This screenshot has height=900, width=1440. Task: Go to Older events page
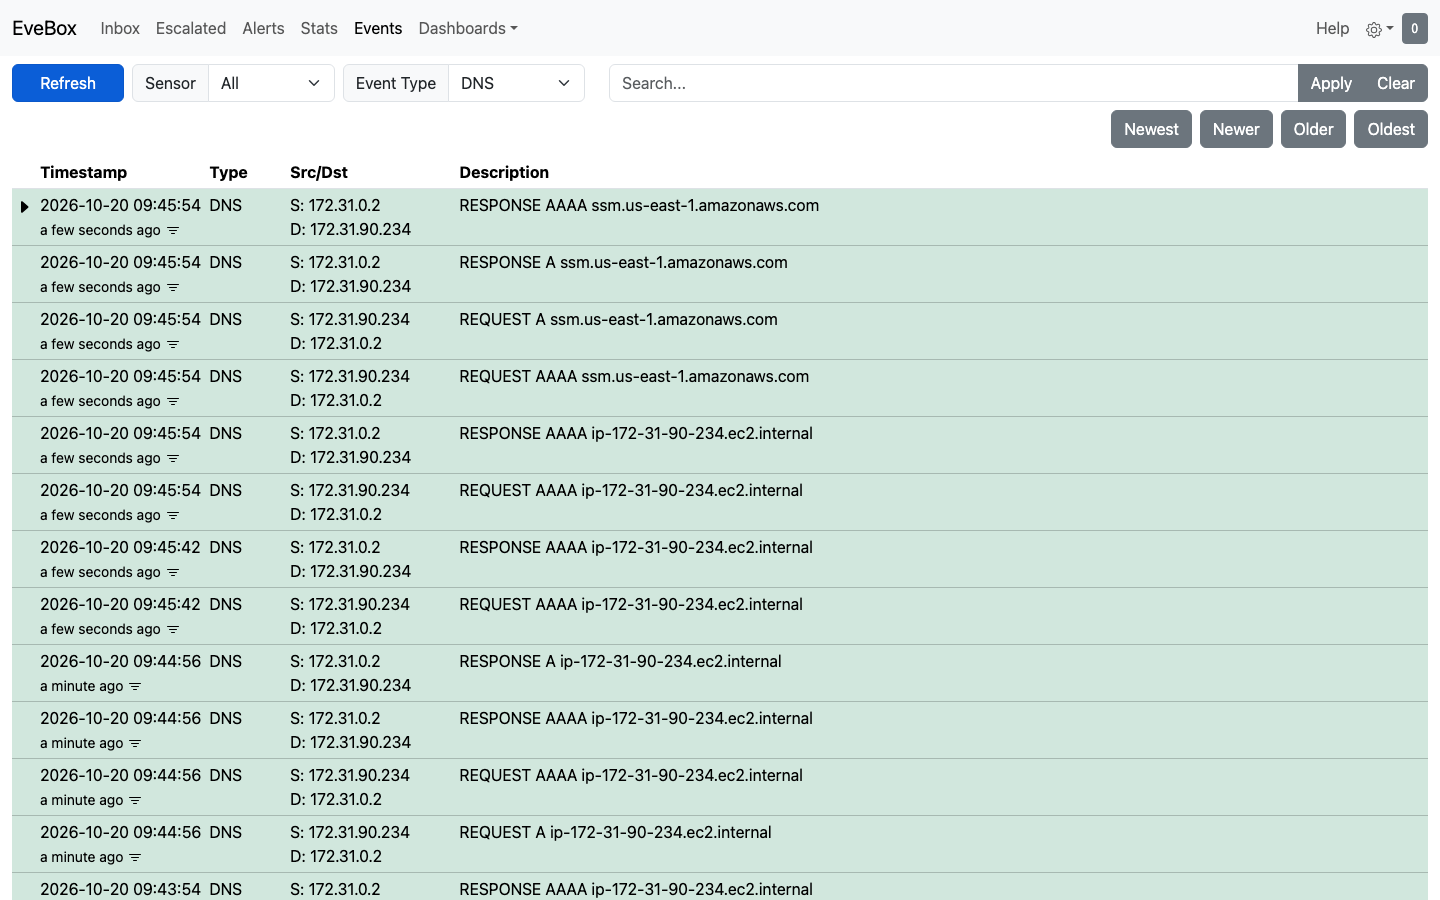coord(1313,129)
